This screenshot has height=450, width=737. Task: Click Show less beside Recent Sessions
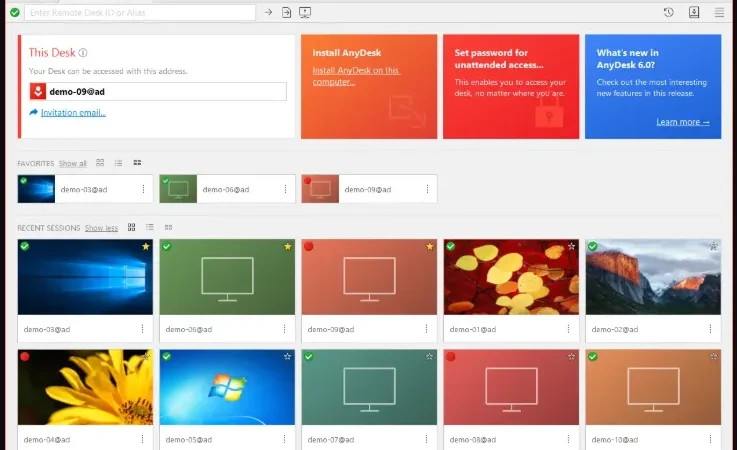click(x=101, y=228)
